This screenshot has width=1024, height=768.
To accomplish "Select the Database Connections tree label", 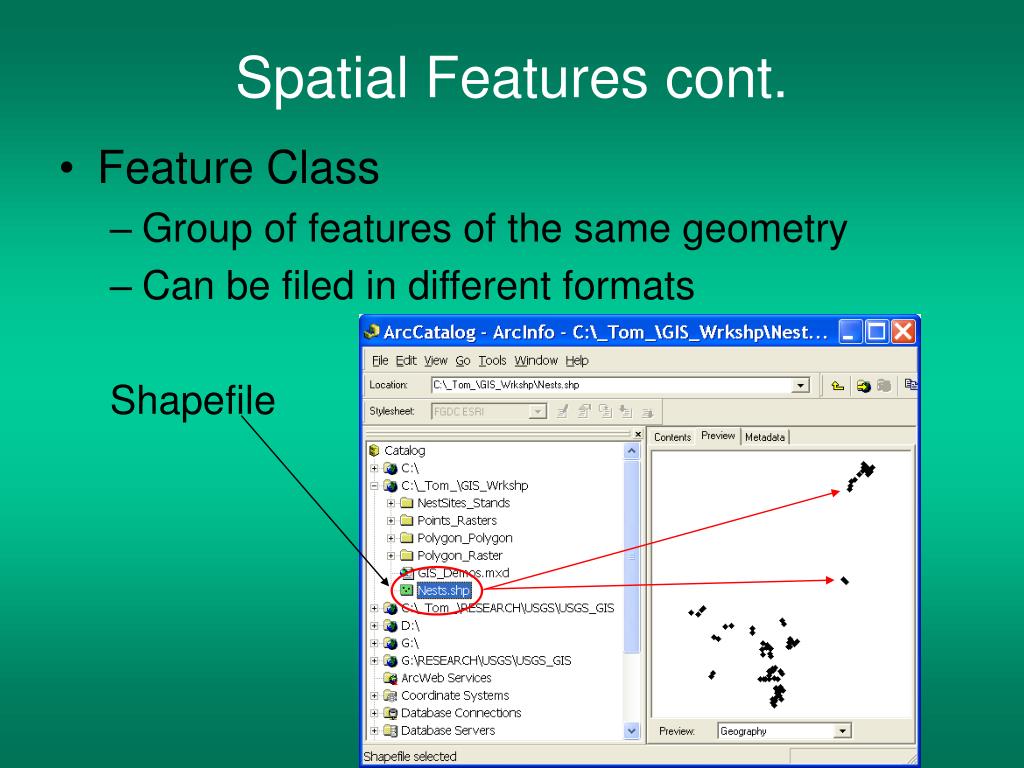I will coord(461,713).
